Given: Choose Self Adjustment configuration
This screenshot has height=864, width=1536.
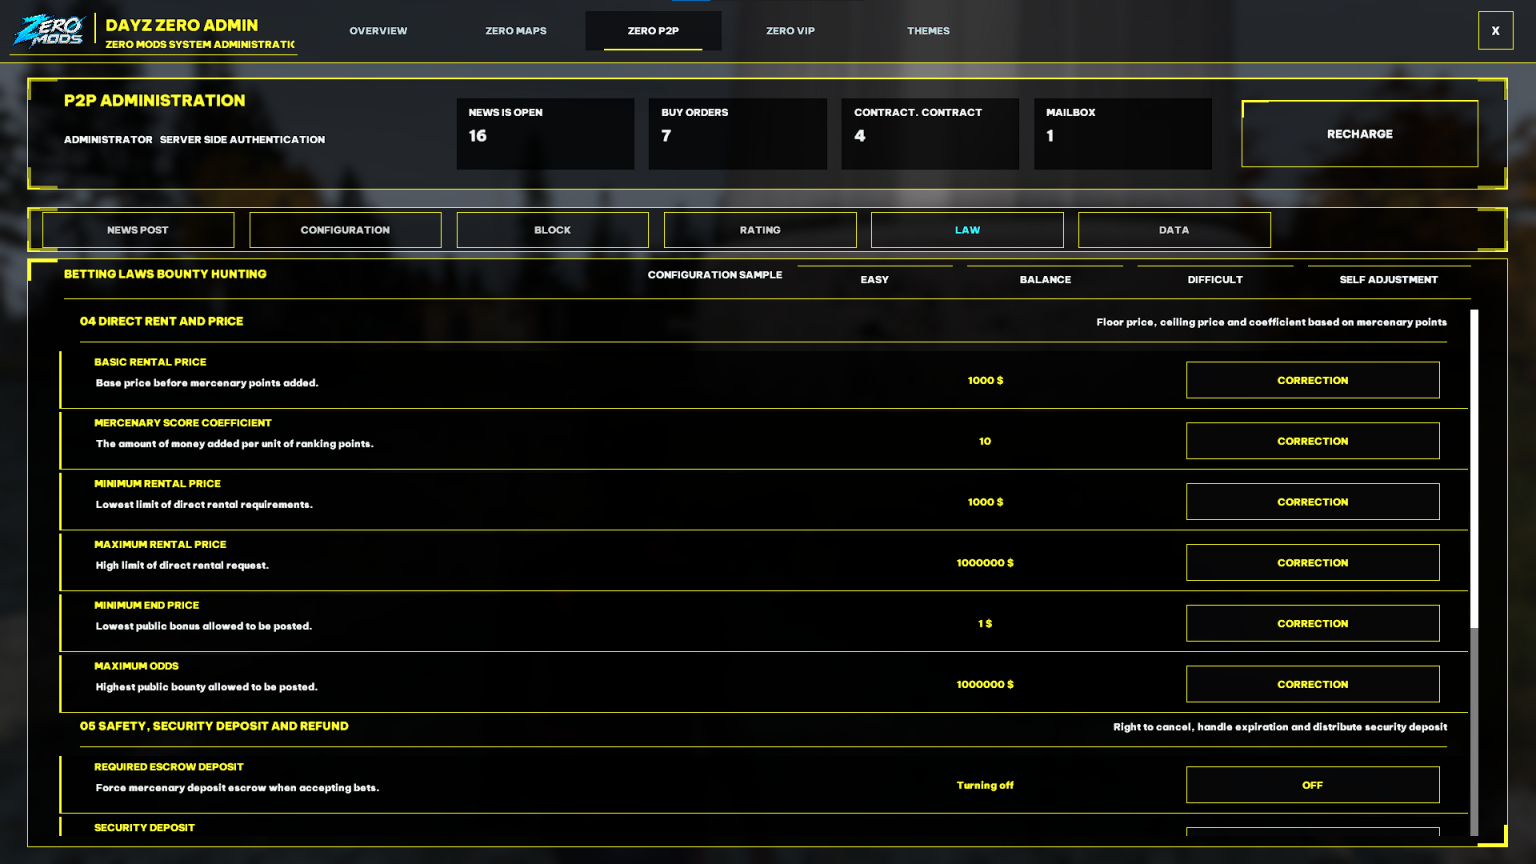Looking at the screenshot, I should [1389, 279].
